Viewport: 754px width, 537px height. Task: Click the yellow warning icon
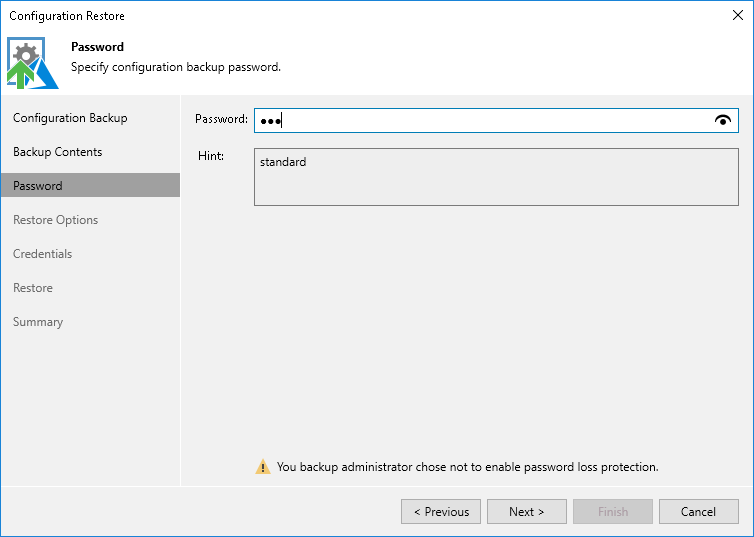(x=263, y=467)
